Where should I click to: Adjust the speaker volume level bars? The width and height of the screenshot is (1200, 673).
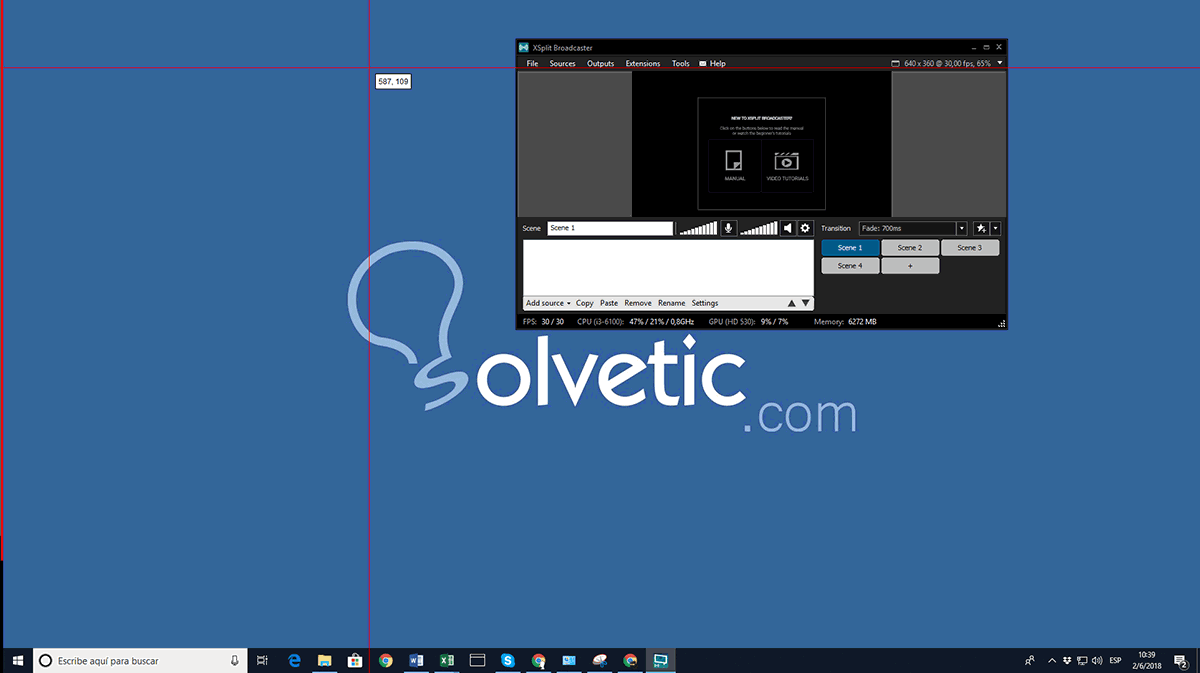click(759, 228)
